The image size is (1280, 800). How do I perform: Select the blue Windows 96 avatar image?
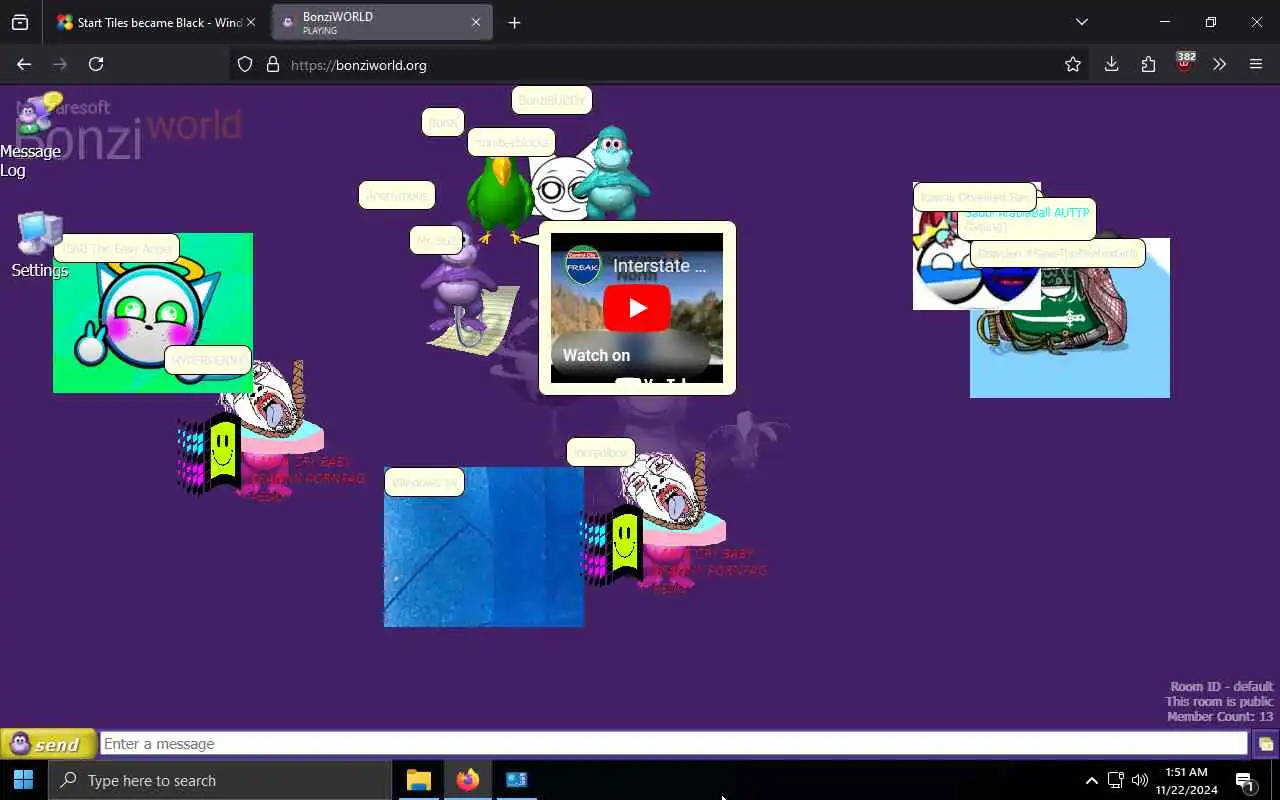[x=484, y=547]
